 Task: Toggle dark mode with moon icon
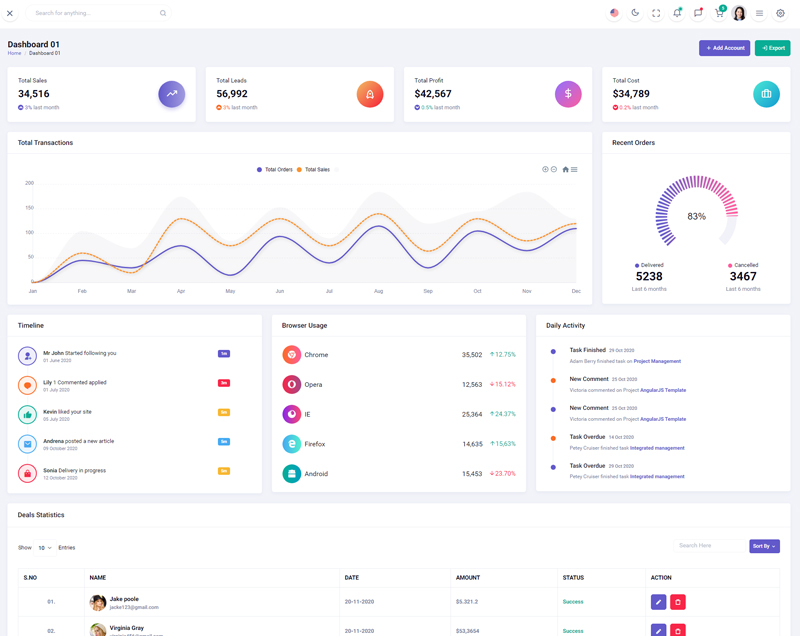coord(635,13)
